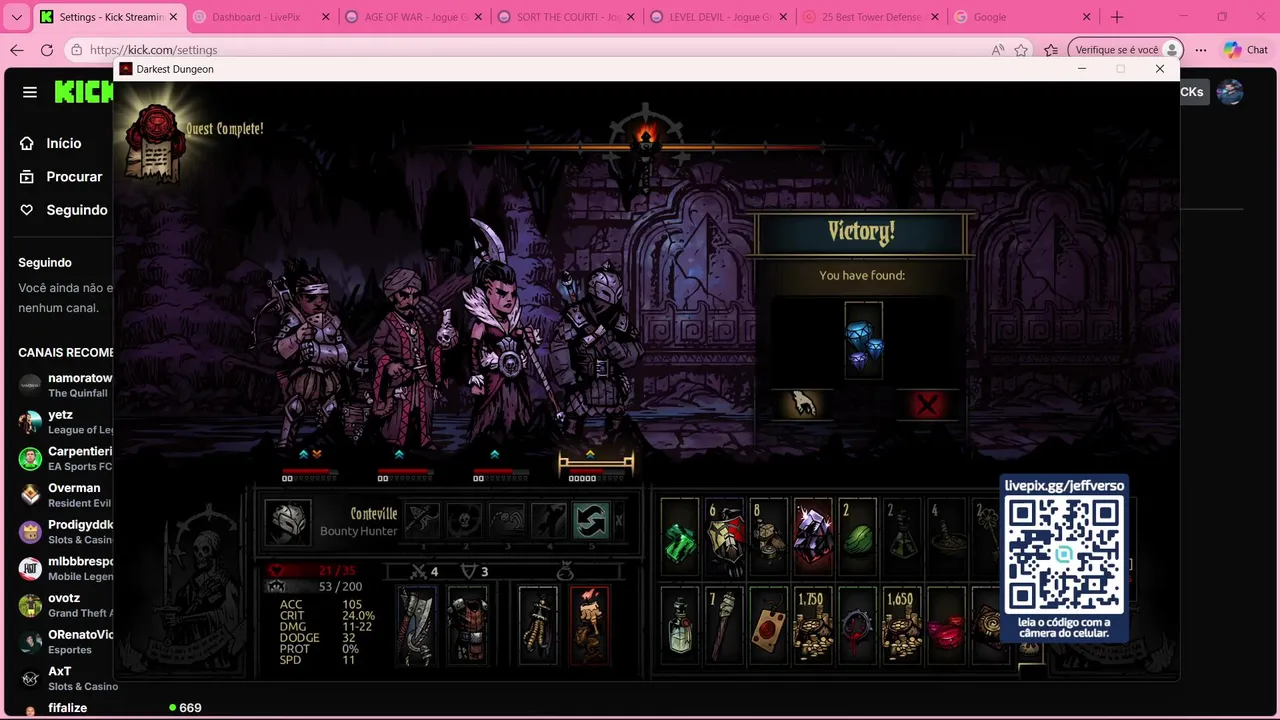Open ovotz recommended channel
The width and height of the screenshot is (1280, 720).
coord(66,605)
